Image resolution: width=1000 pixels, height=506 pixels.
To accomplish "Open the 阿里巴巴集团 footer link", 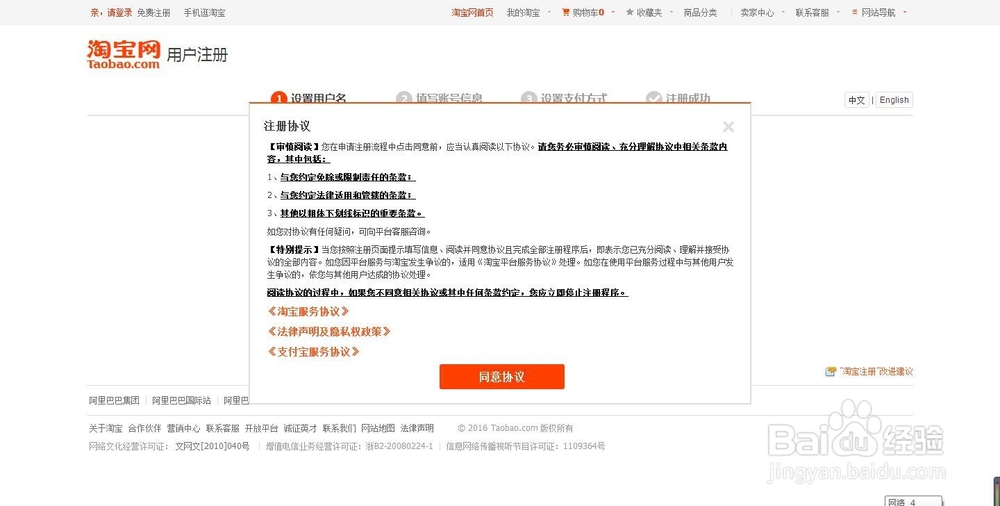I will (x=114, y=401).
